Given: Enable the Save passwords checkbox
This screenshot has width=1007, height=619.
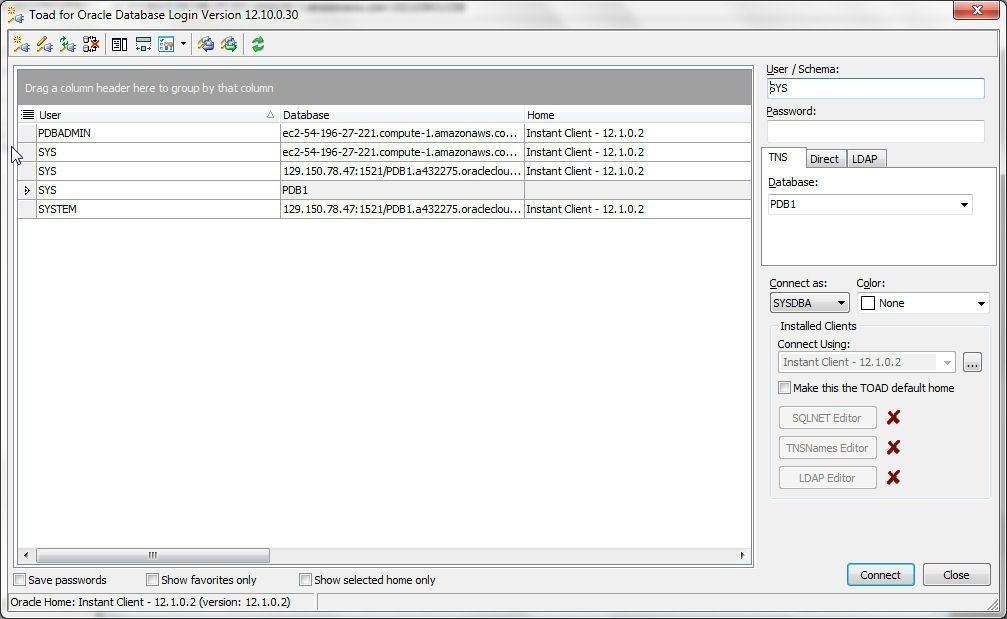Looking at the screenshot, I should (x=20, y=580).
